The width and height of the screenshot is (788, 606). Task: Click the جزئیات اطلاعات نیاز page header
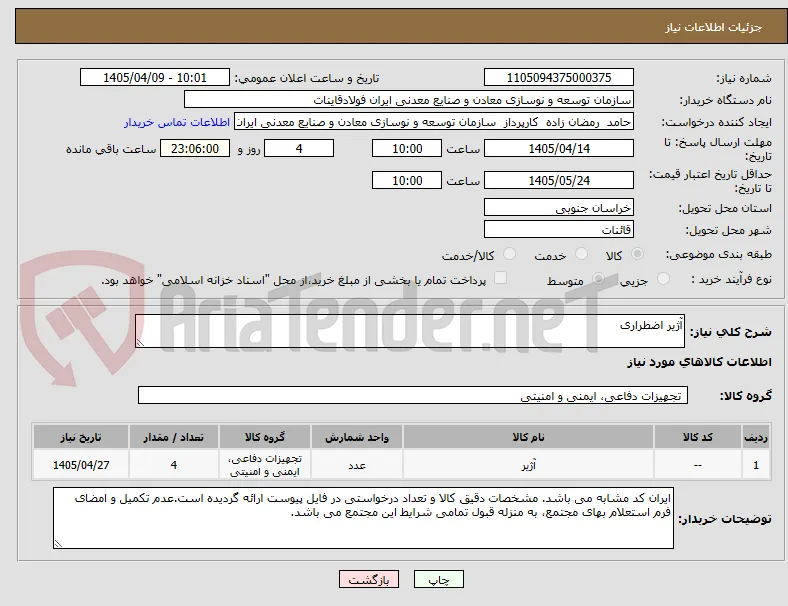click(713, 27)
